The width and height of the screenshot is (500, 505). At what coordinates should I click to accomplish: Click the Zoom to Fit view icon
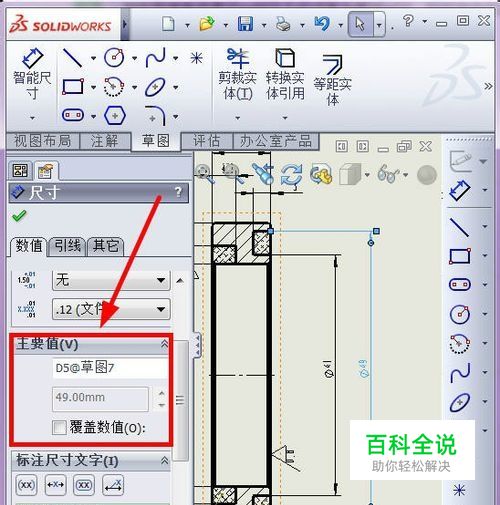click(x=204, y=174)
